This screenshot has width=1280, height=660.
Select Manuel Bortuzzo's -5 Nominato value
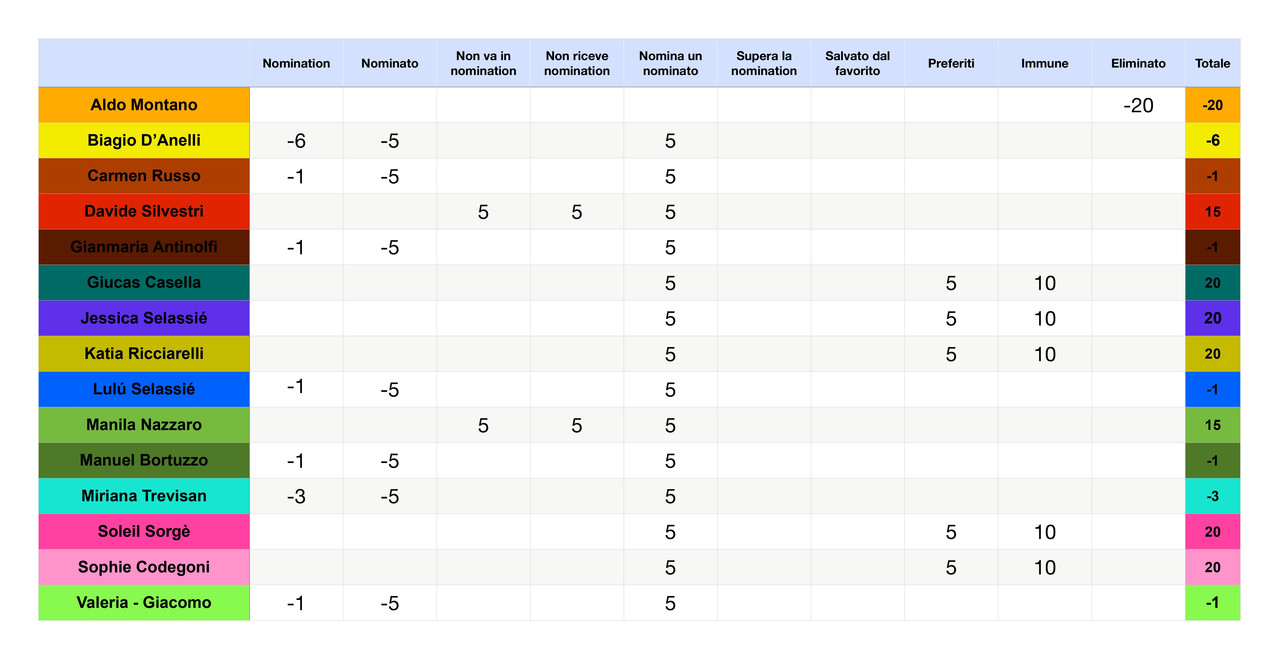[390, 461]
